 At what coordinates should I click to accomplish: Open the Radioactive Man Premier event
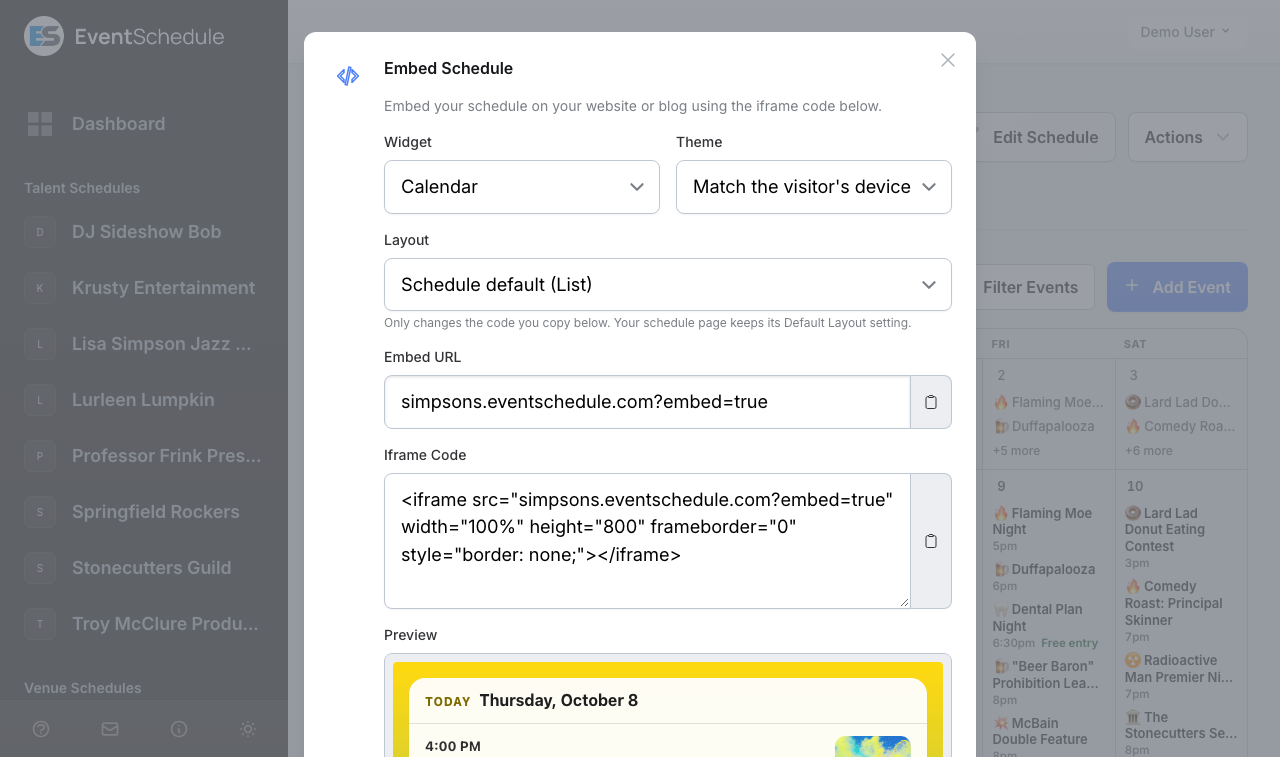coord(1180,676)
